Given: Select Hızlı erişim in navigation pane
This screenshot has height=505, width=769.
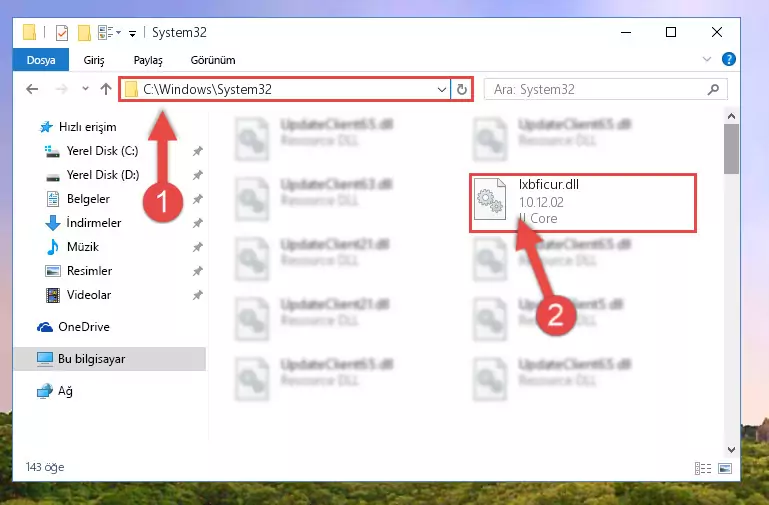Looking at the screenshot, I should [x=78, y=127].
